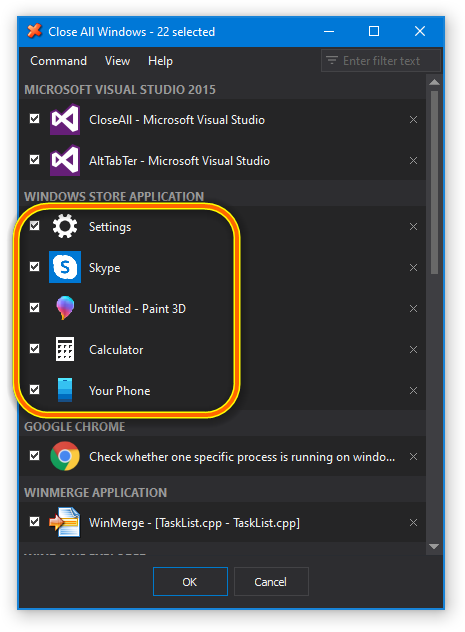
Task: Select the 'Your Phone' title text
Action: (120, 391)
